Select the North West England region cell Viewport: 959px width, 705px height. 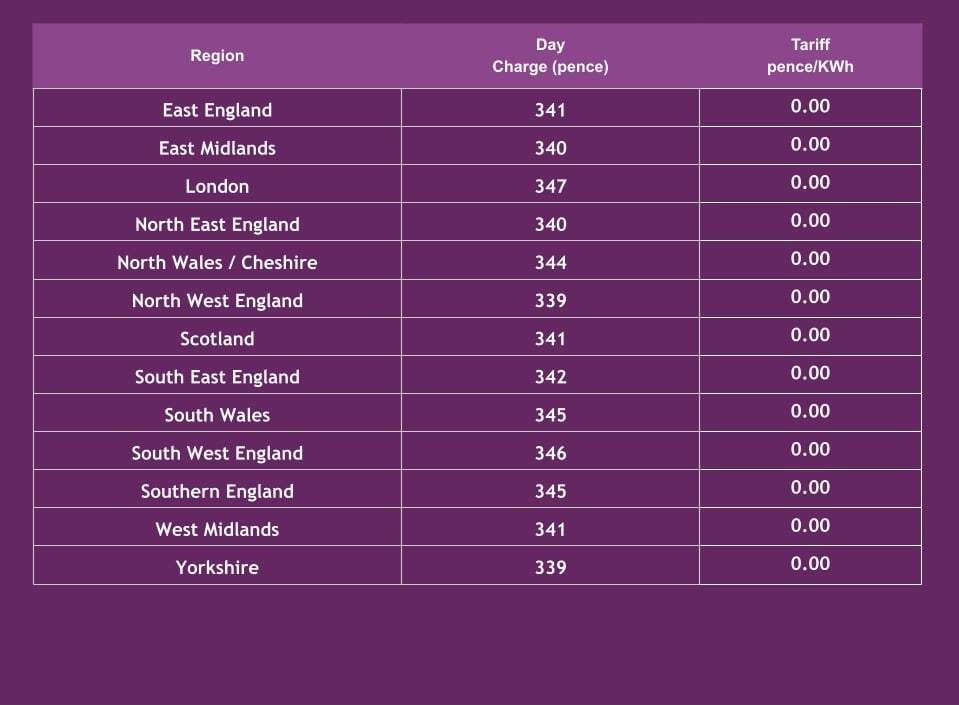coord(217,300)
